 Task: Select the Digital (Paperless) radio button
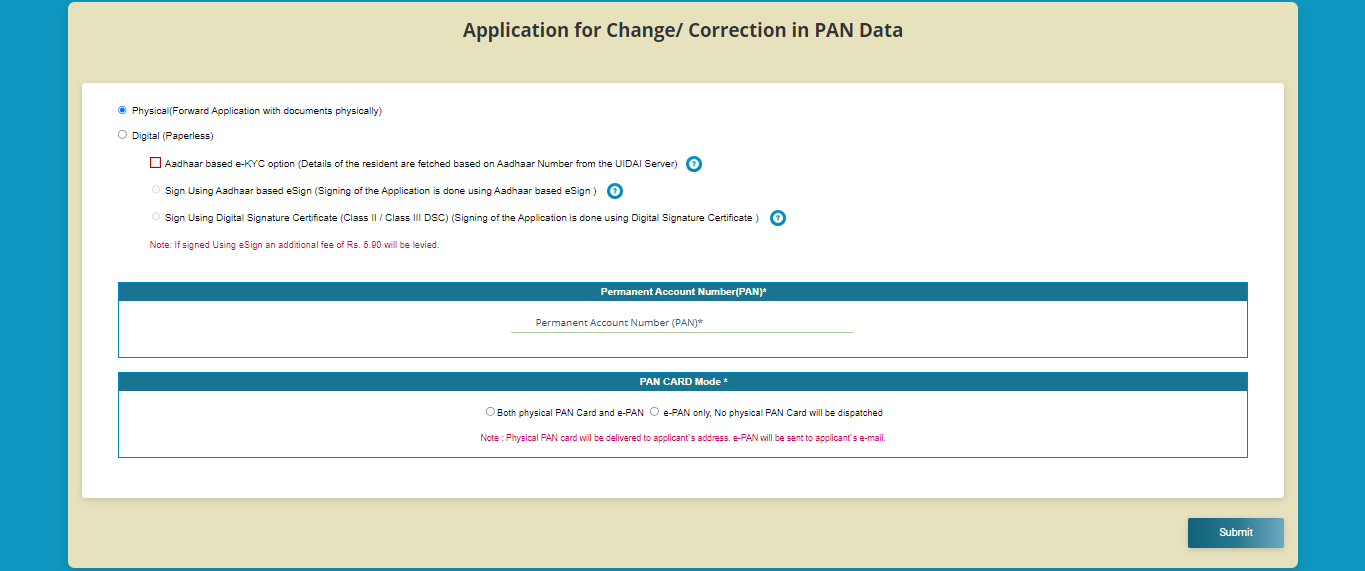(x=122, y=134)
